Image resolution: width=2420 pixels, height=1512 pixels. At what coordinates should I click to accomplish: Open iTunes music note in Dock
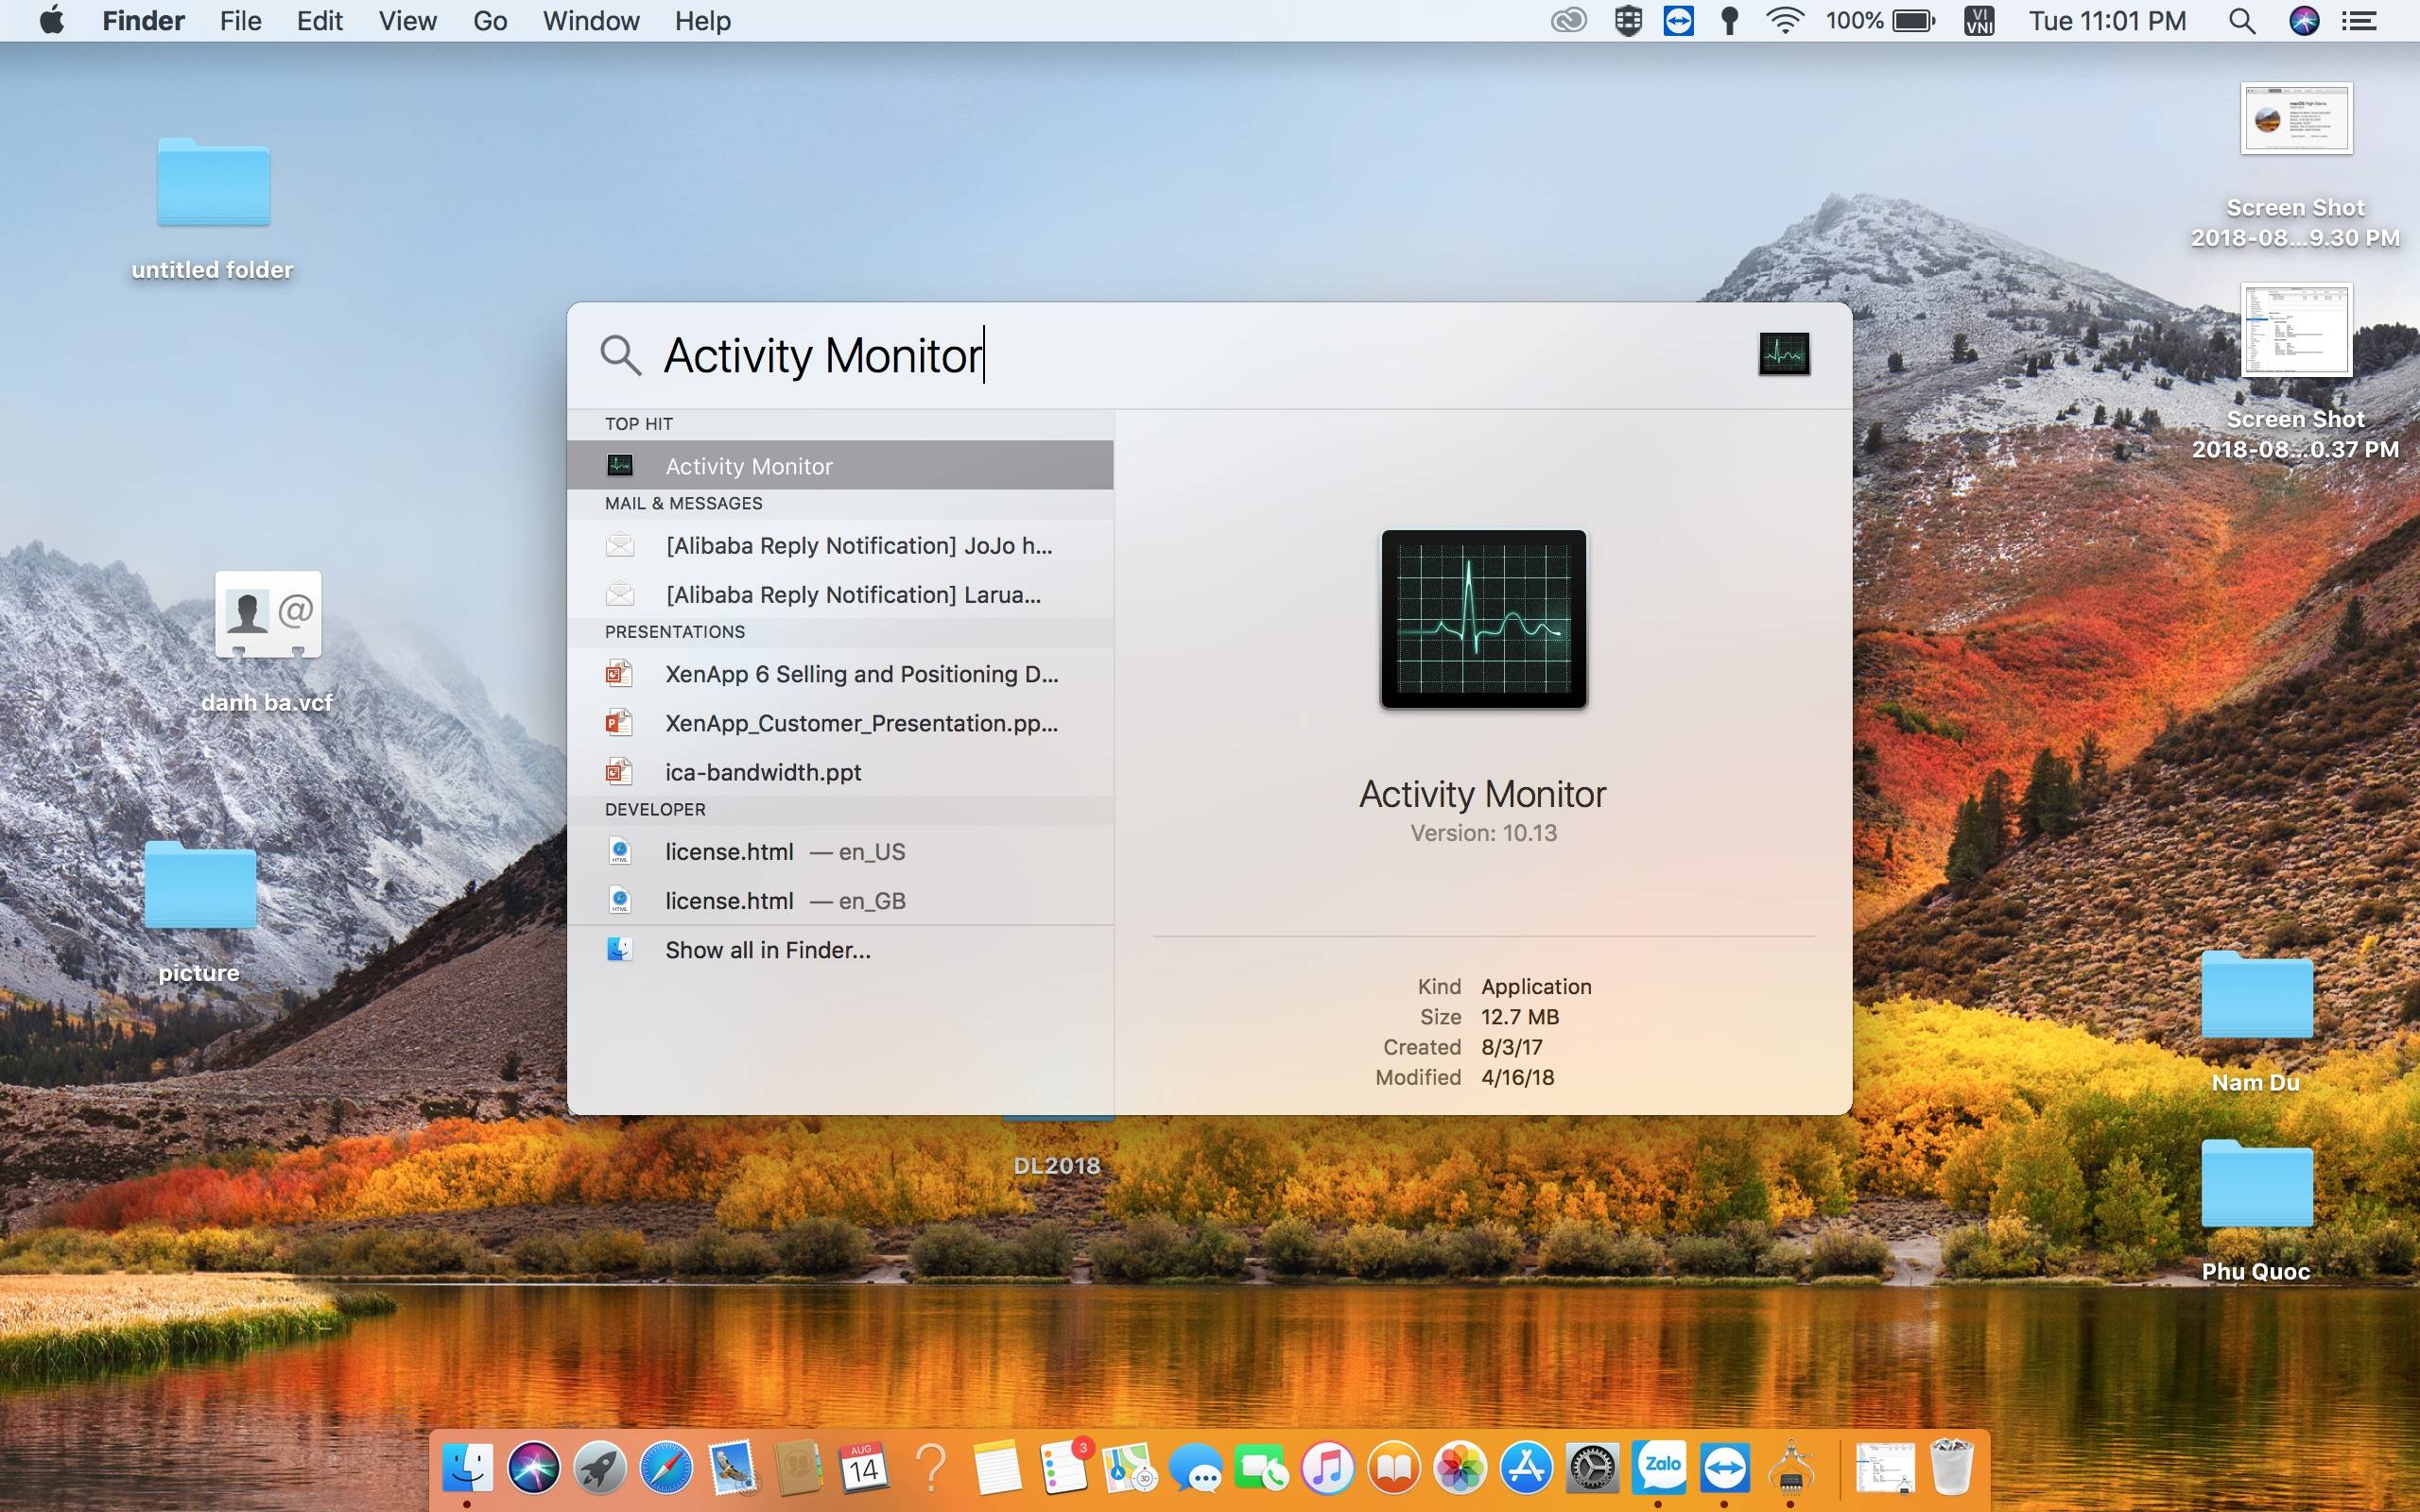1328,1467
